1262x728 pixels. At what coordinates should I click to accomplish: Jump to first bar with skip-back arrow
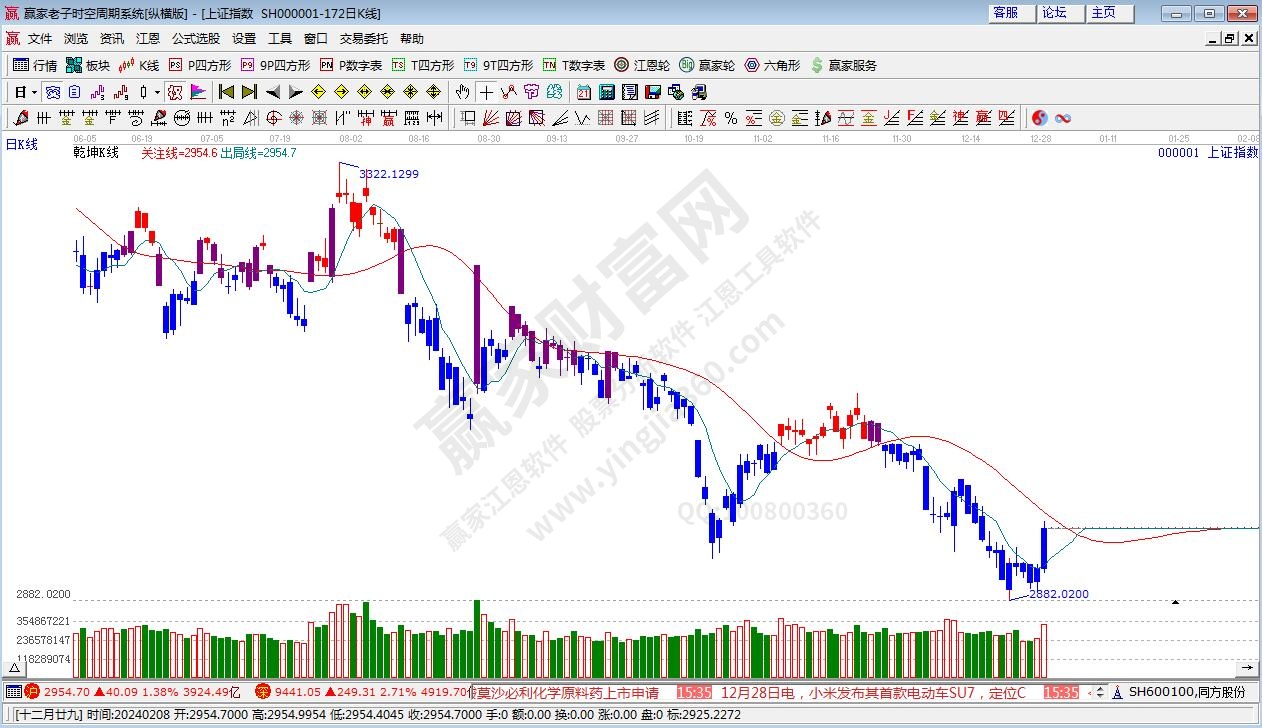[x=226, y=92]
